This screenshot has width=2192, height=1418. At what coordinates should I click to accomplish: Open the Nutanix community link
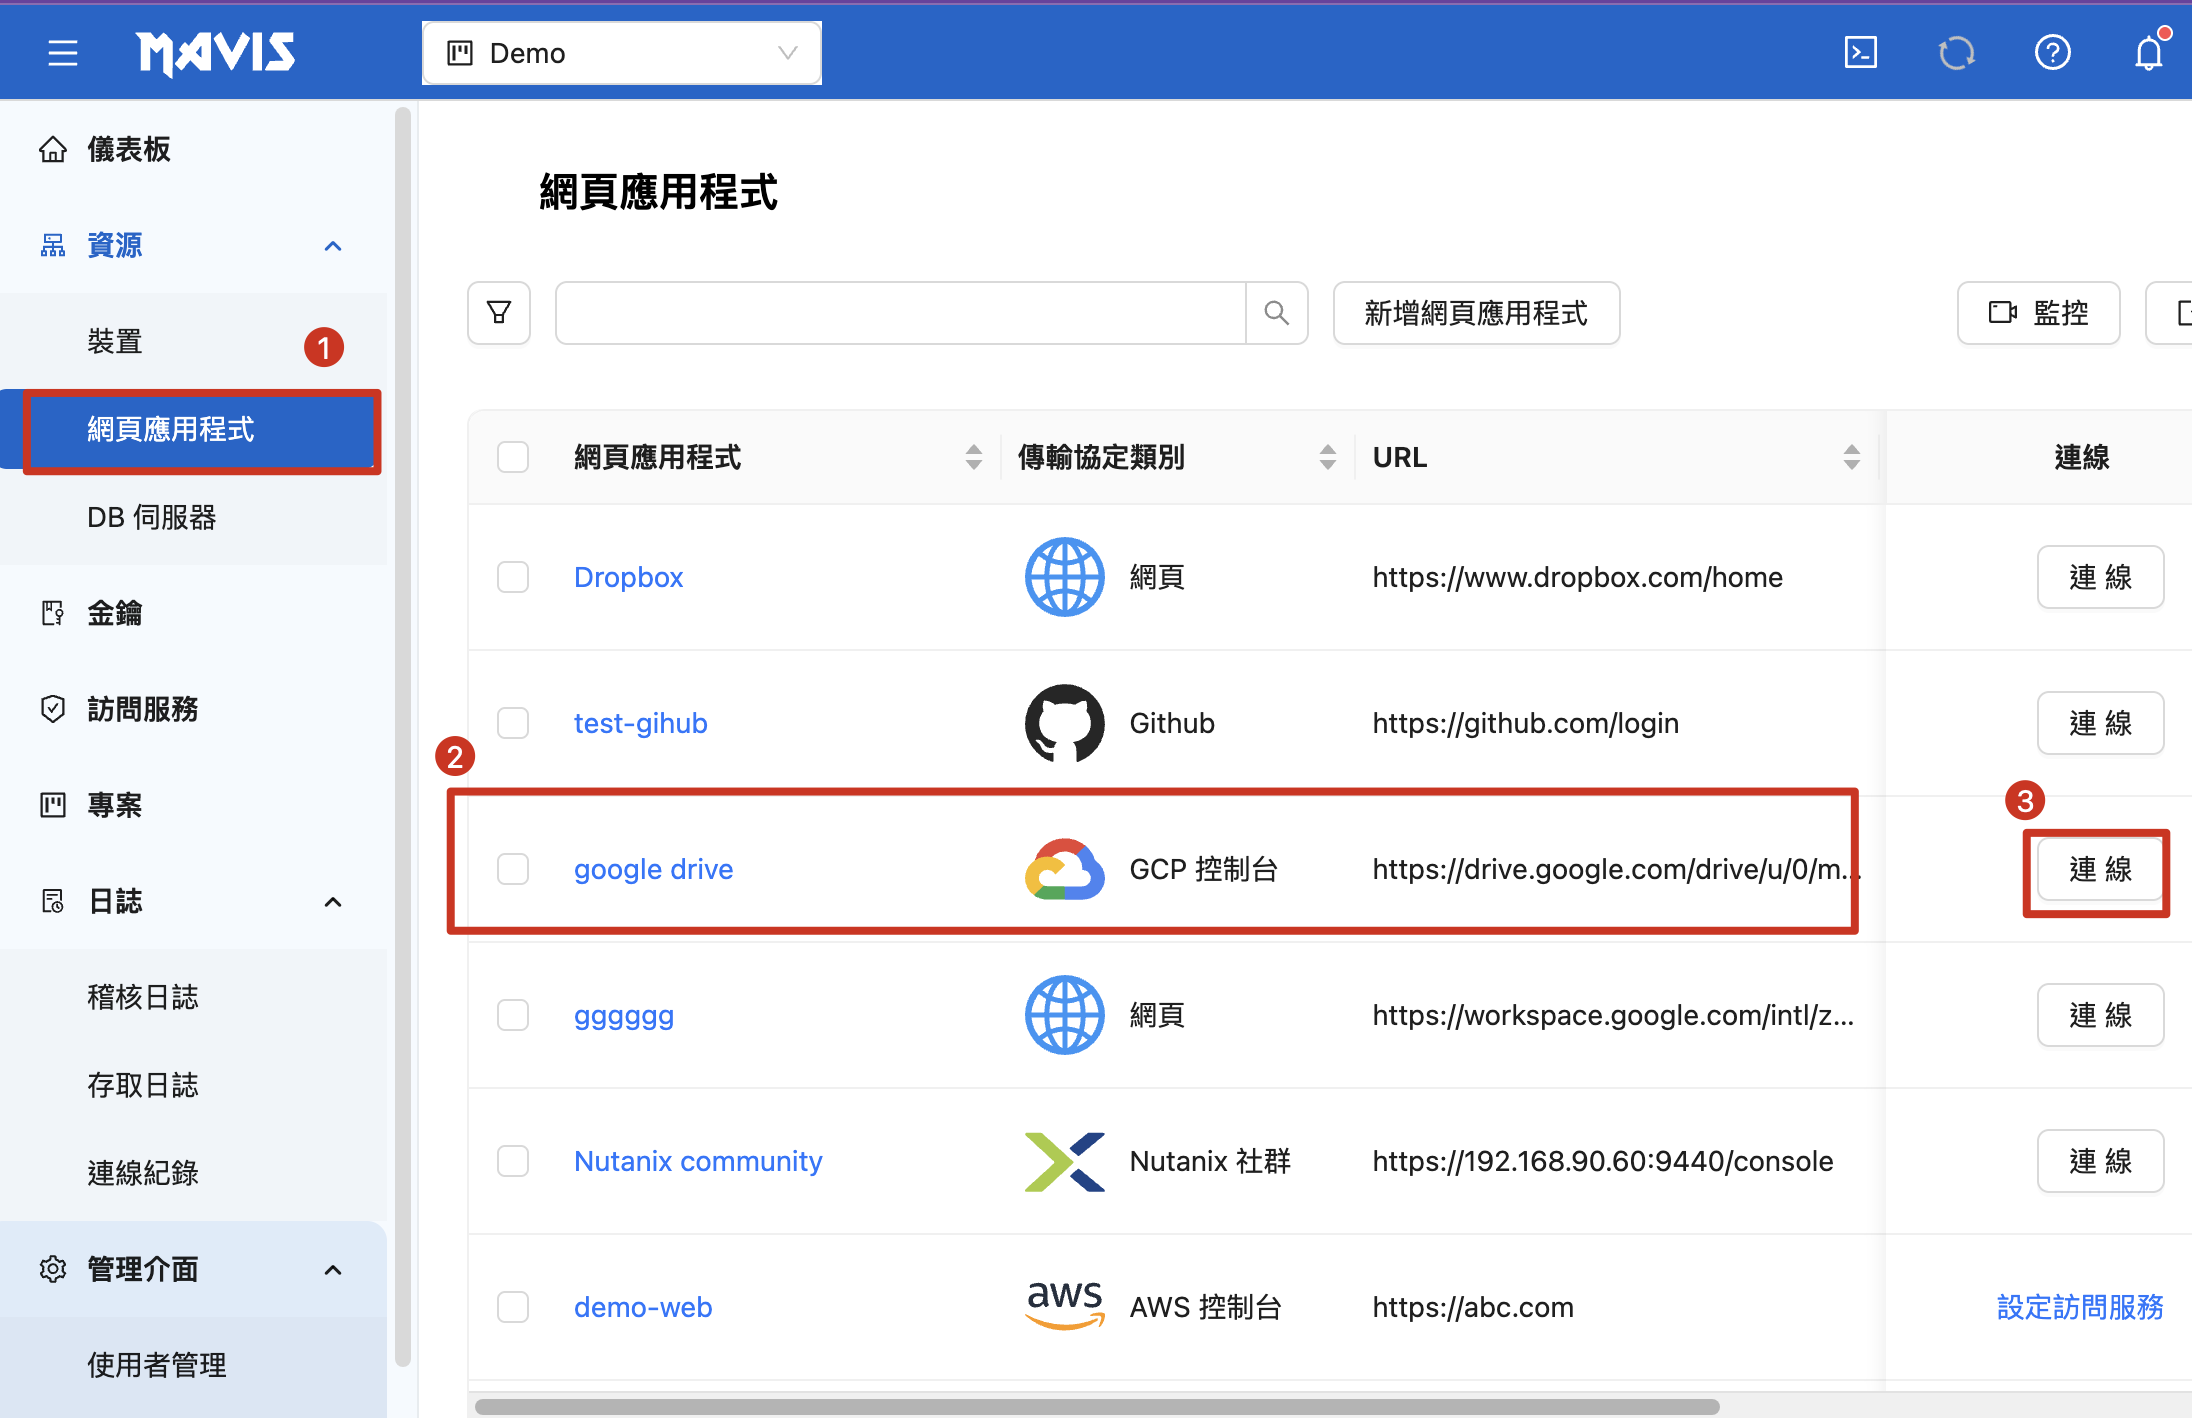point(697,1161)
